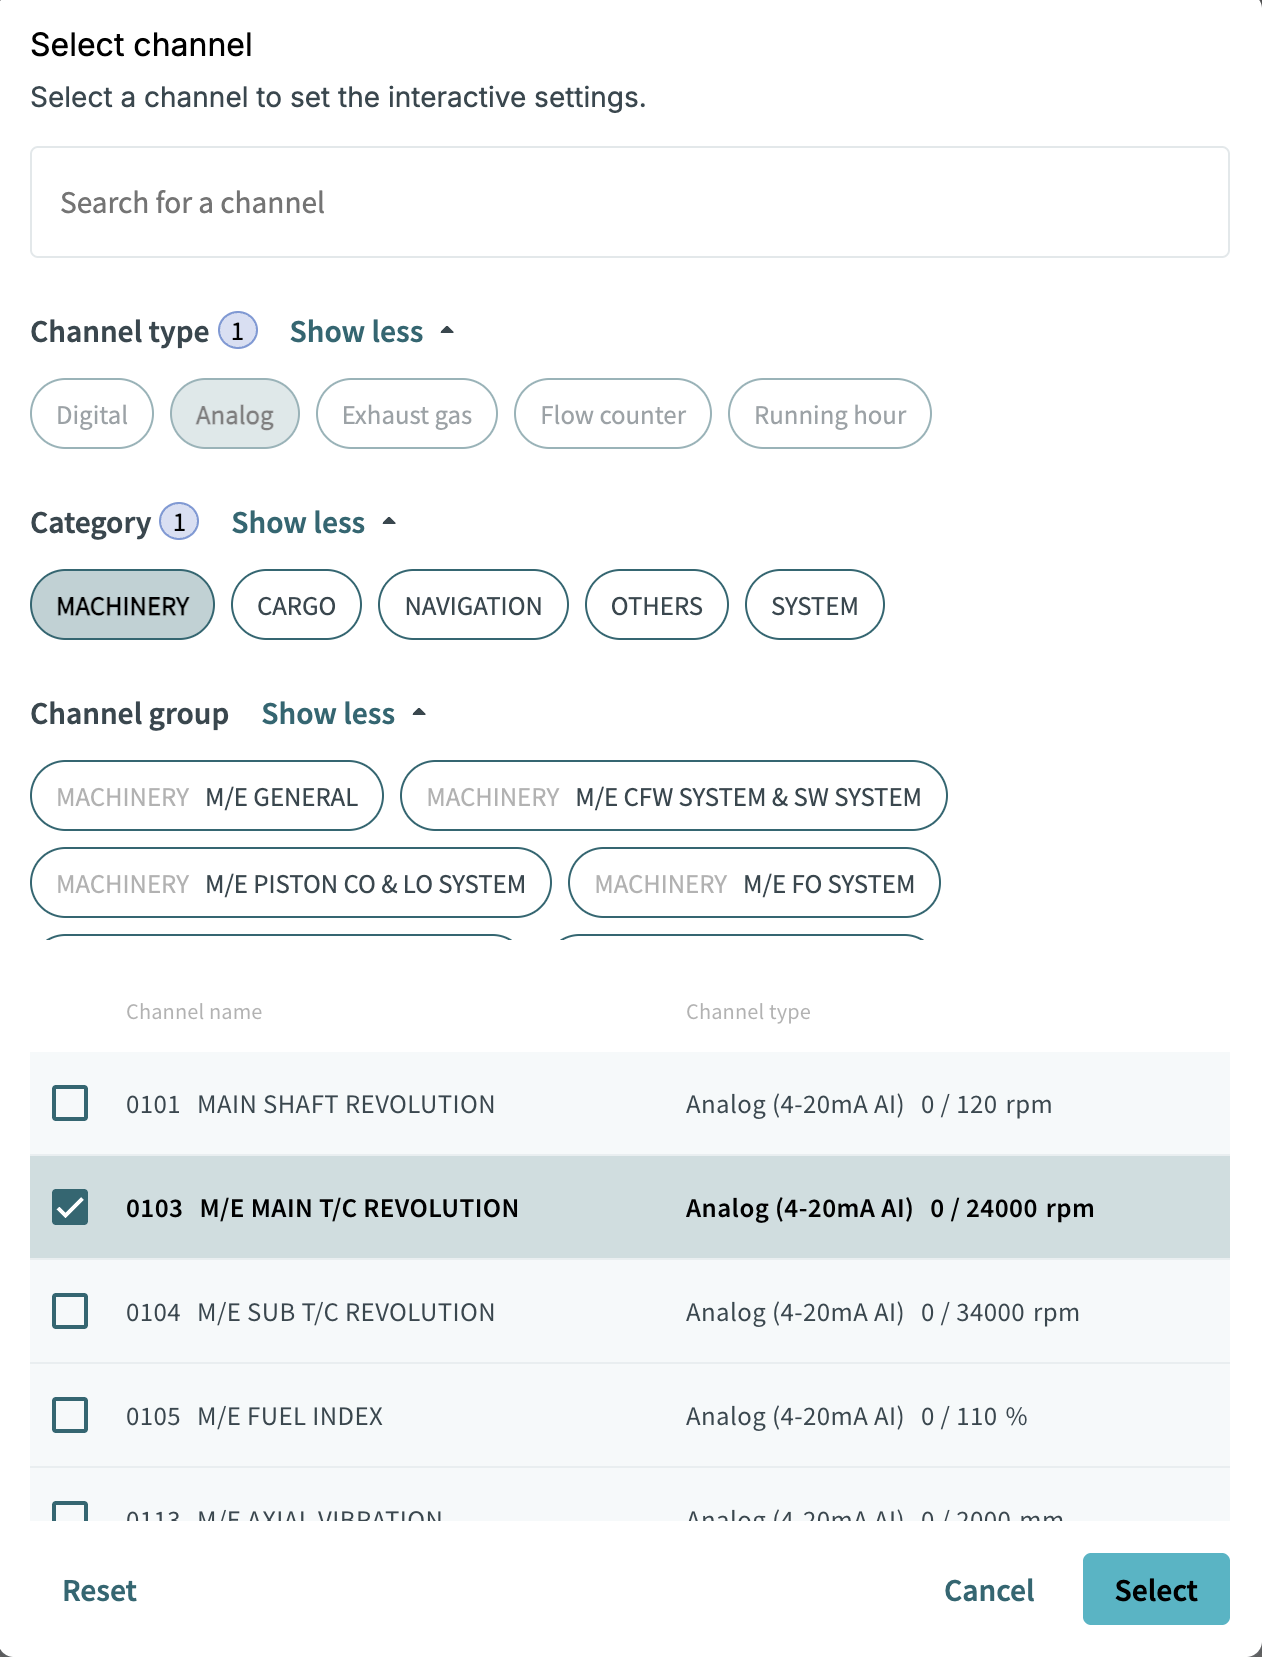Collapse the Channel group filter with Show less

[x=344, y=713]
